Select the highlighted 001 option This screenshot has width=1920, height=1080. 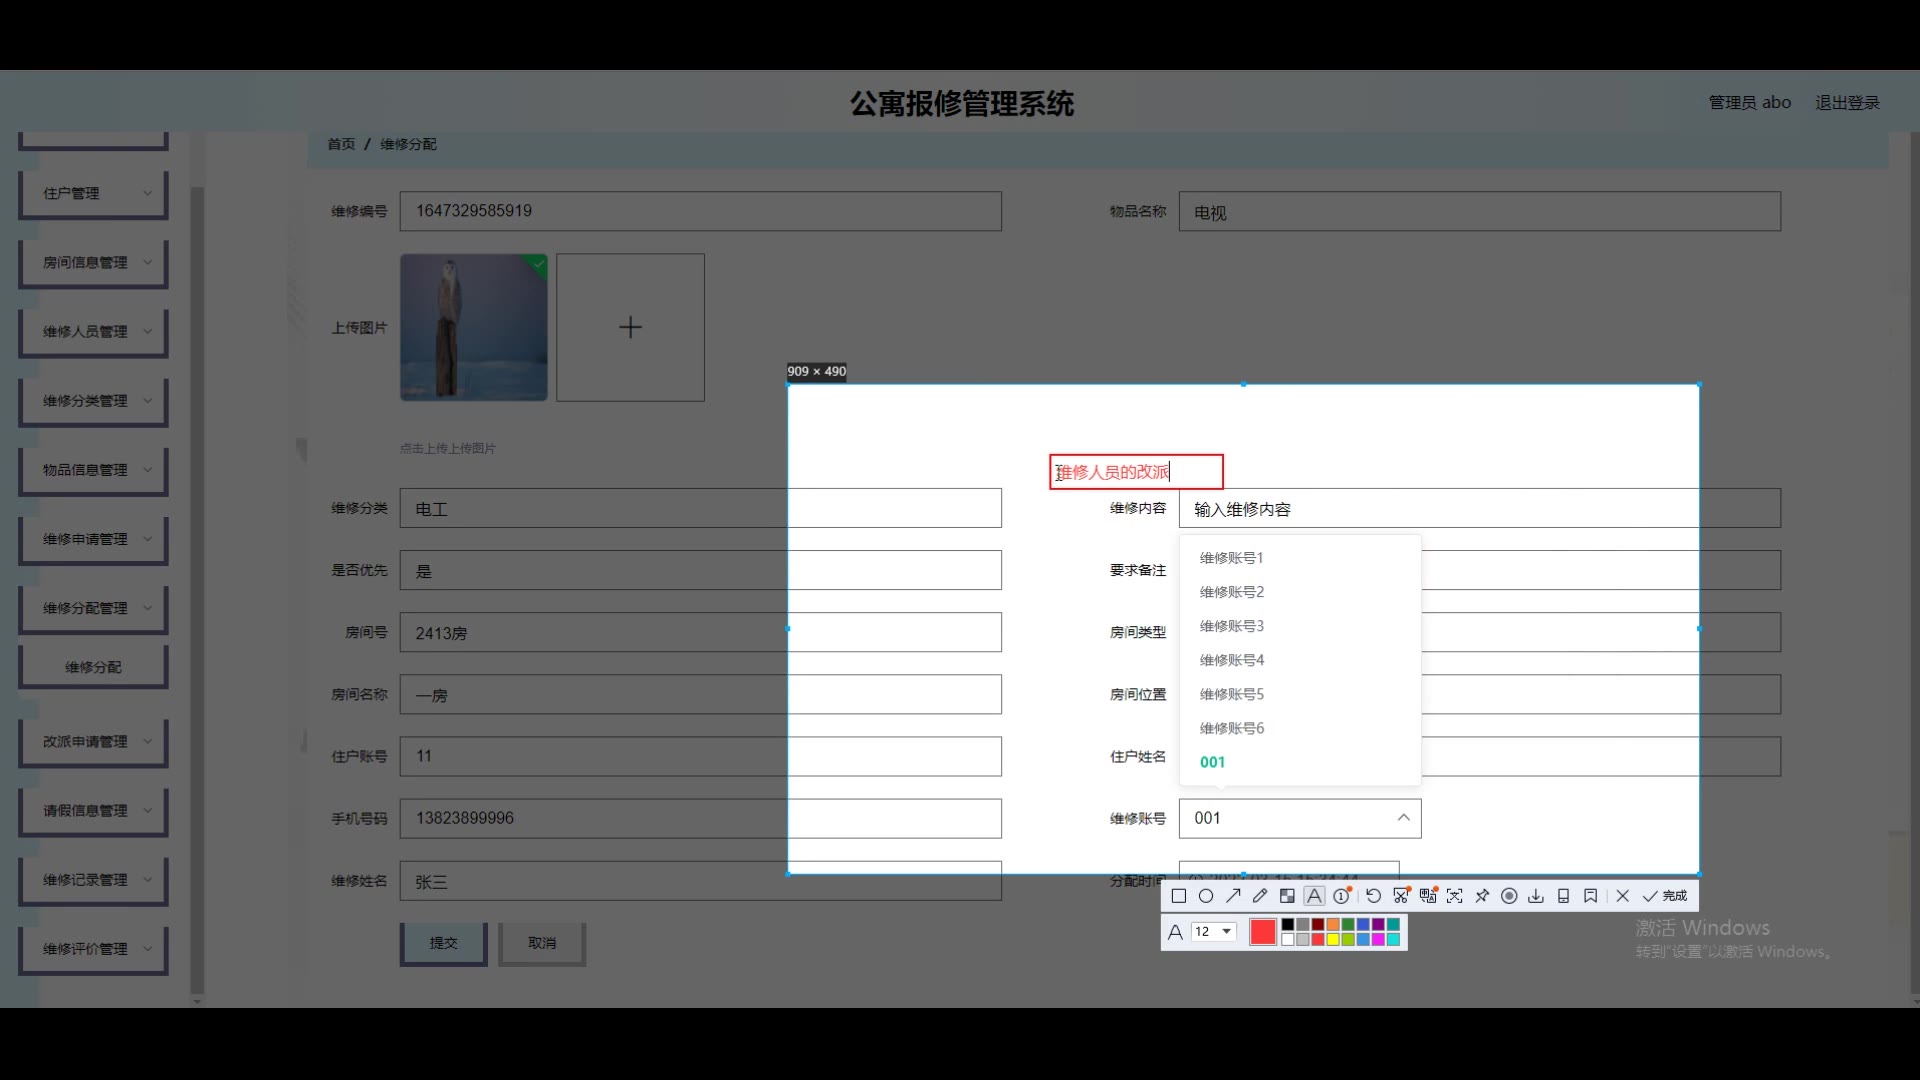1300,762
